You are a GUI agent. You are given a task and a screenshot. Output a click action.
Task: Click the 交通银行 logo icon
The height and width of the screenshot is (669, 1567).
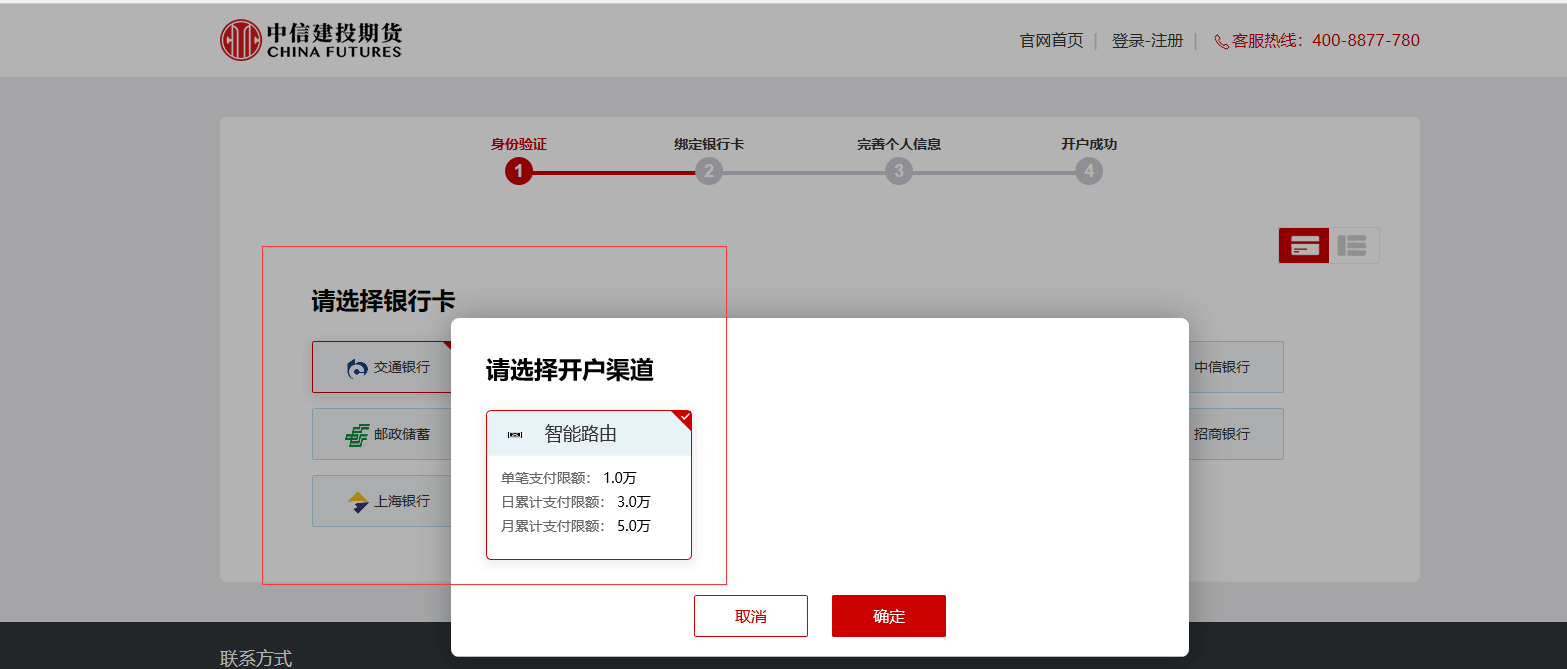[x=357, y=368]
